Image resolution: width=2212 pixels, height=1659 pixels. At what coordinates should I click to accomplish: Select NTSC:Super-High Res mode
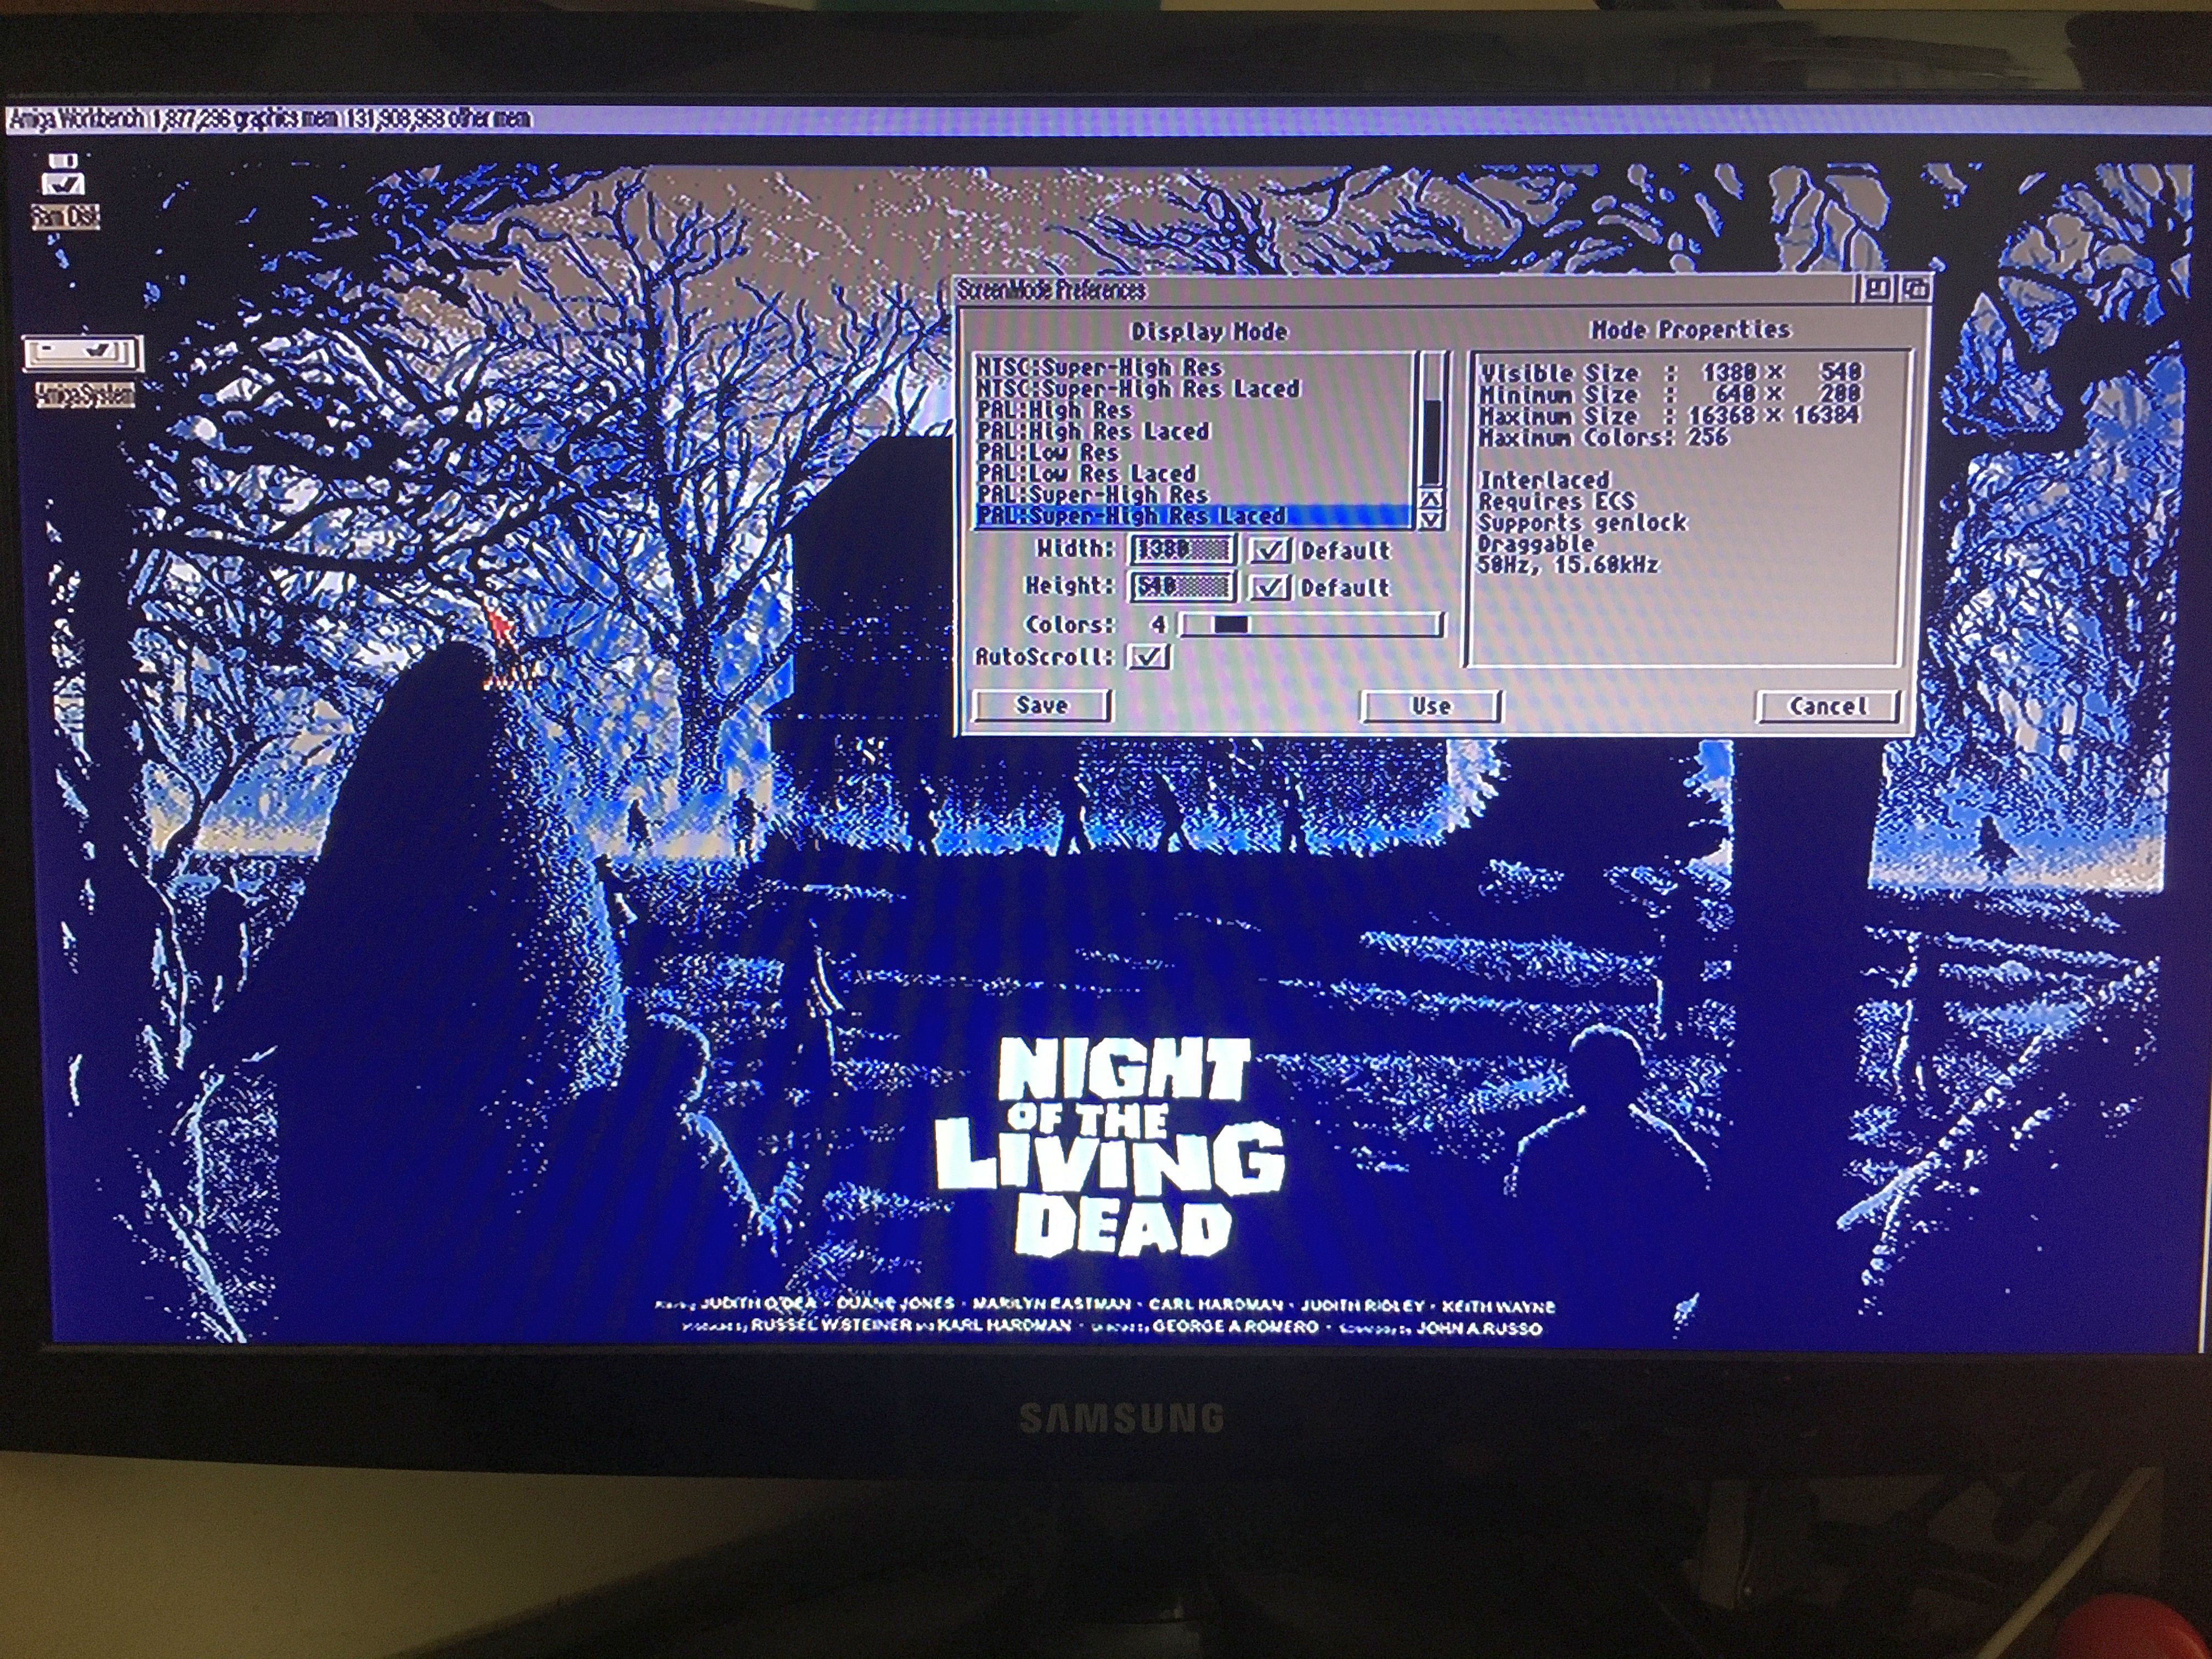(1195, 367)
